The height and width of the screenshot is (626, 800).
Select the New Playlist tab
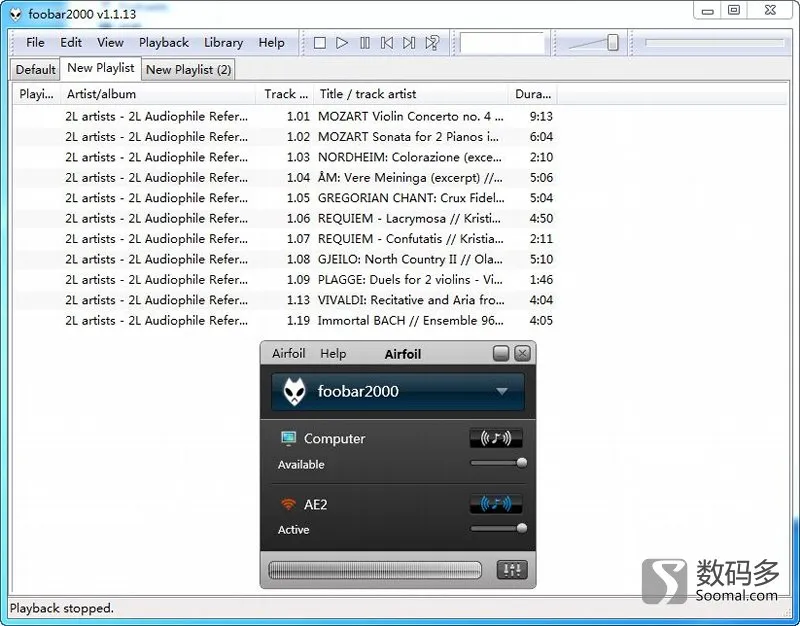click(x=101, y=68)
